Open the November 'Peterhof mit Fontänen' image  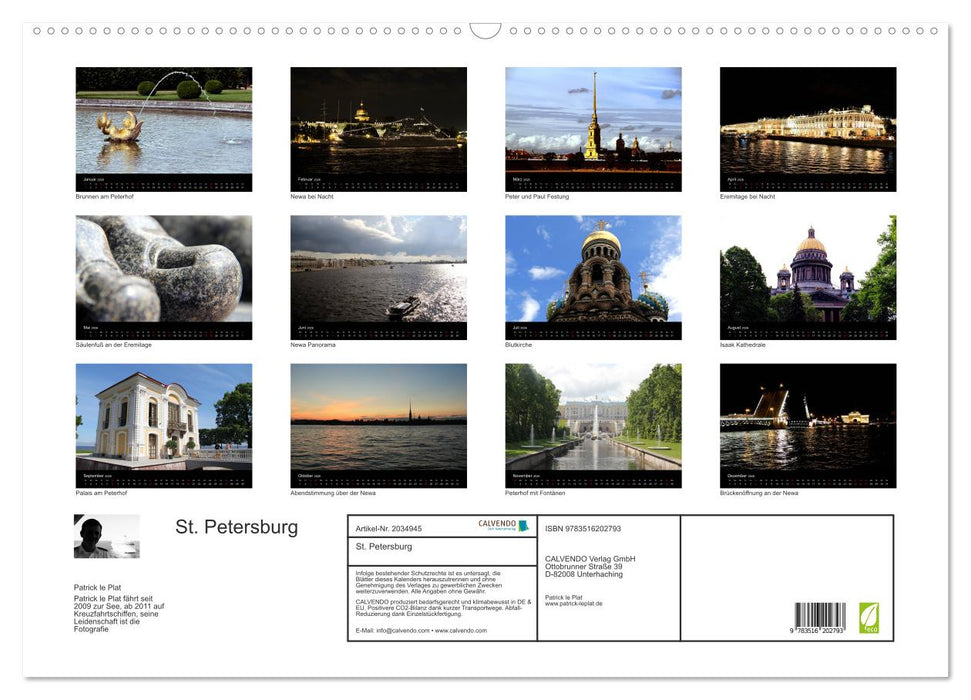[593, 422]
